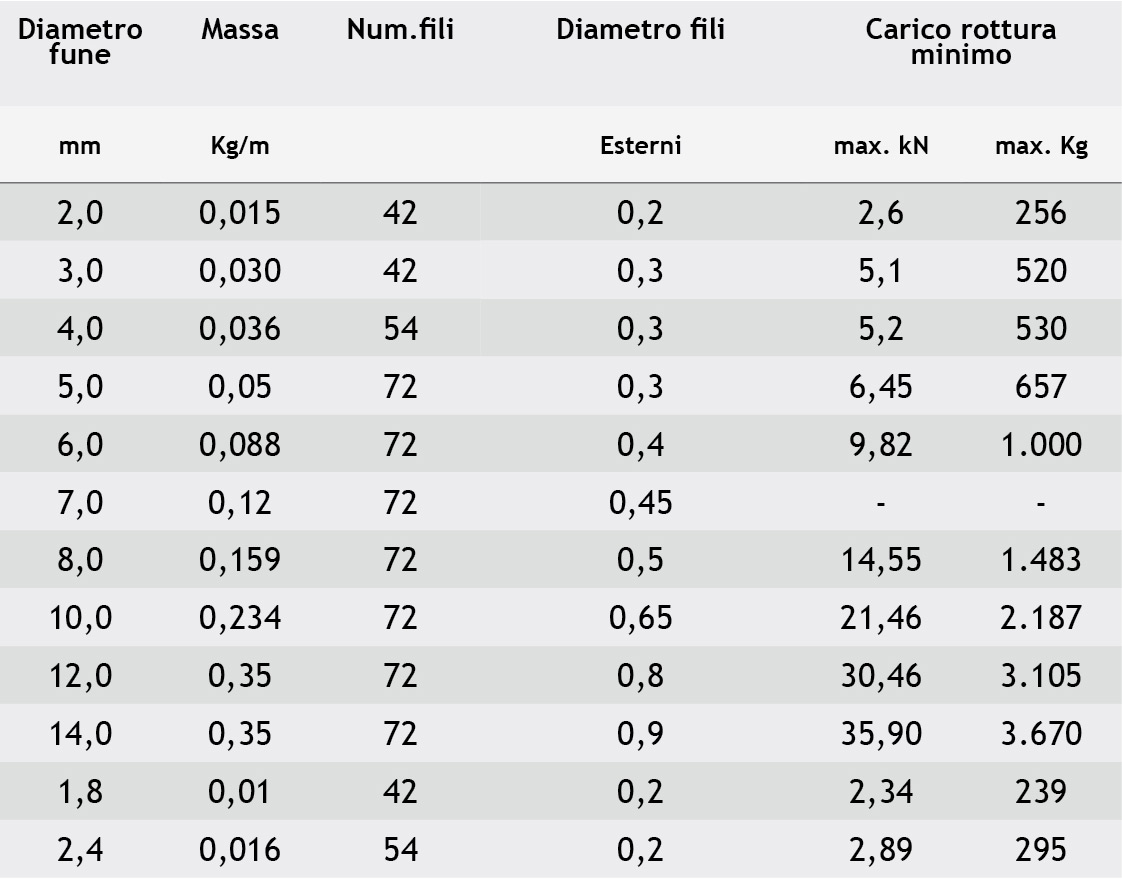The height and width of the screenshot is (885, 1122).
Task: Click the "Diametro fune" column header
Action: [x=81, y=42]
